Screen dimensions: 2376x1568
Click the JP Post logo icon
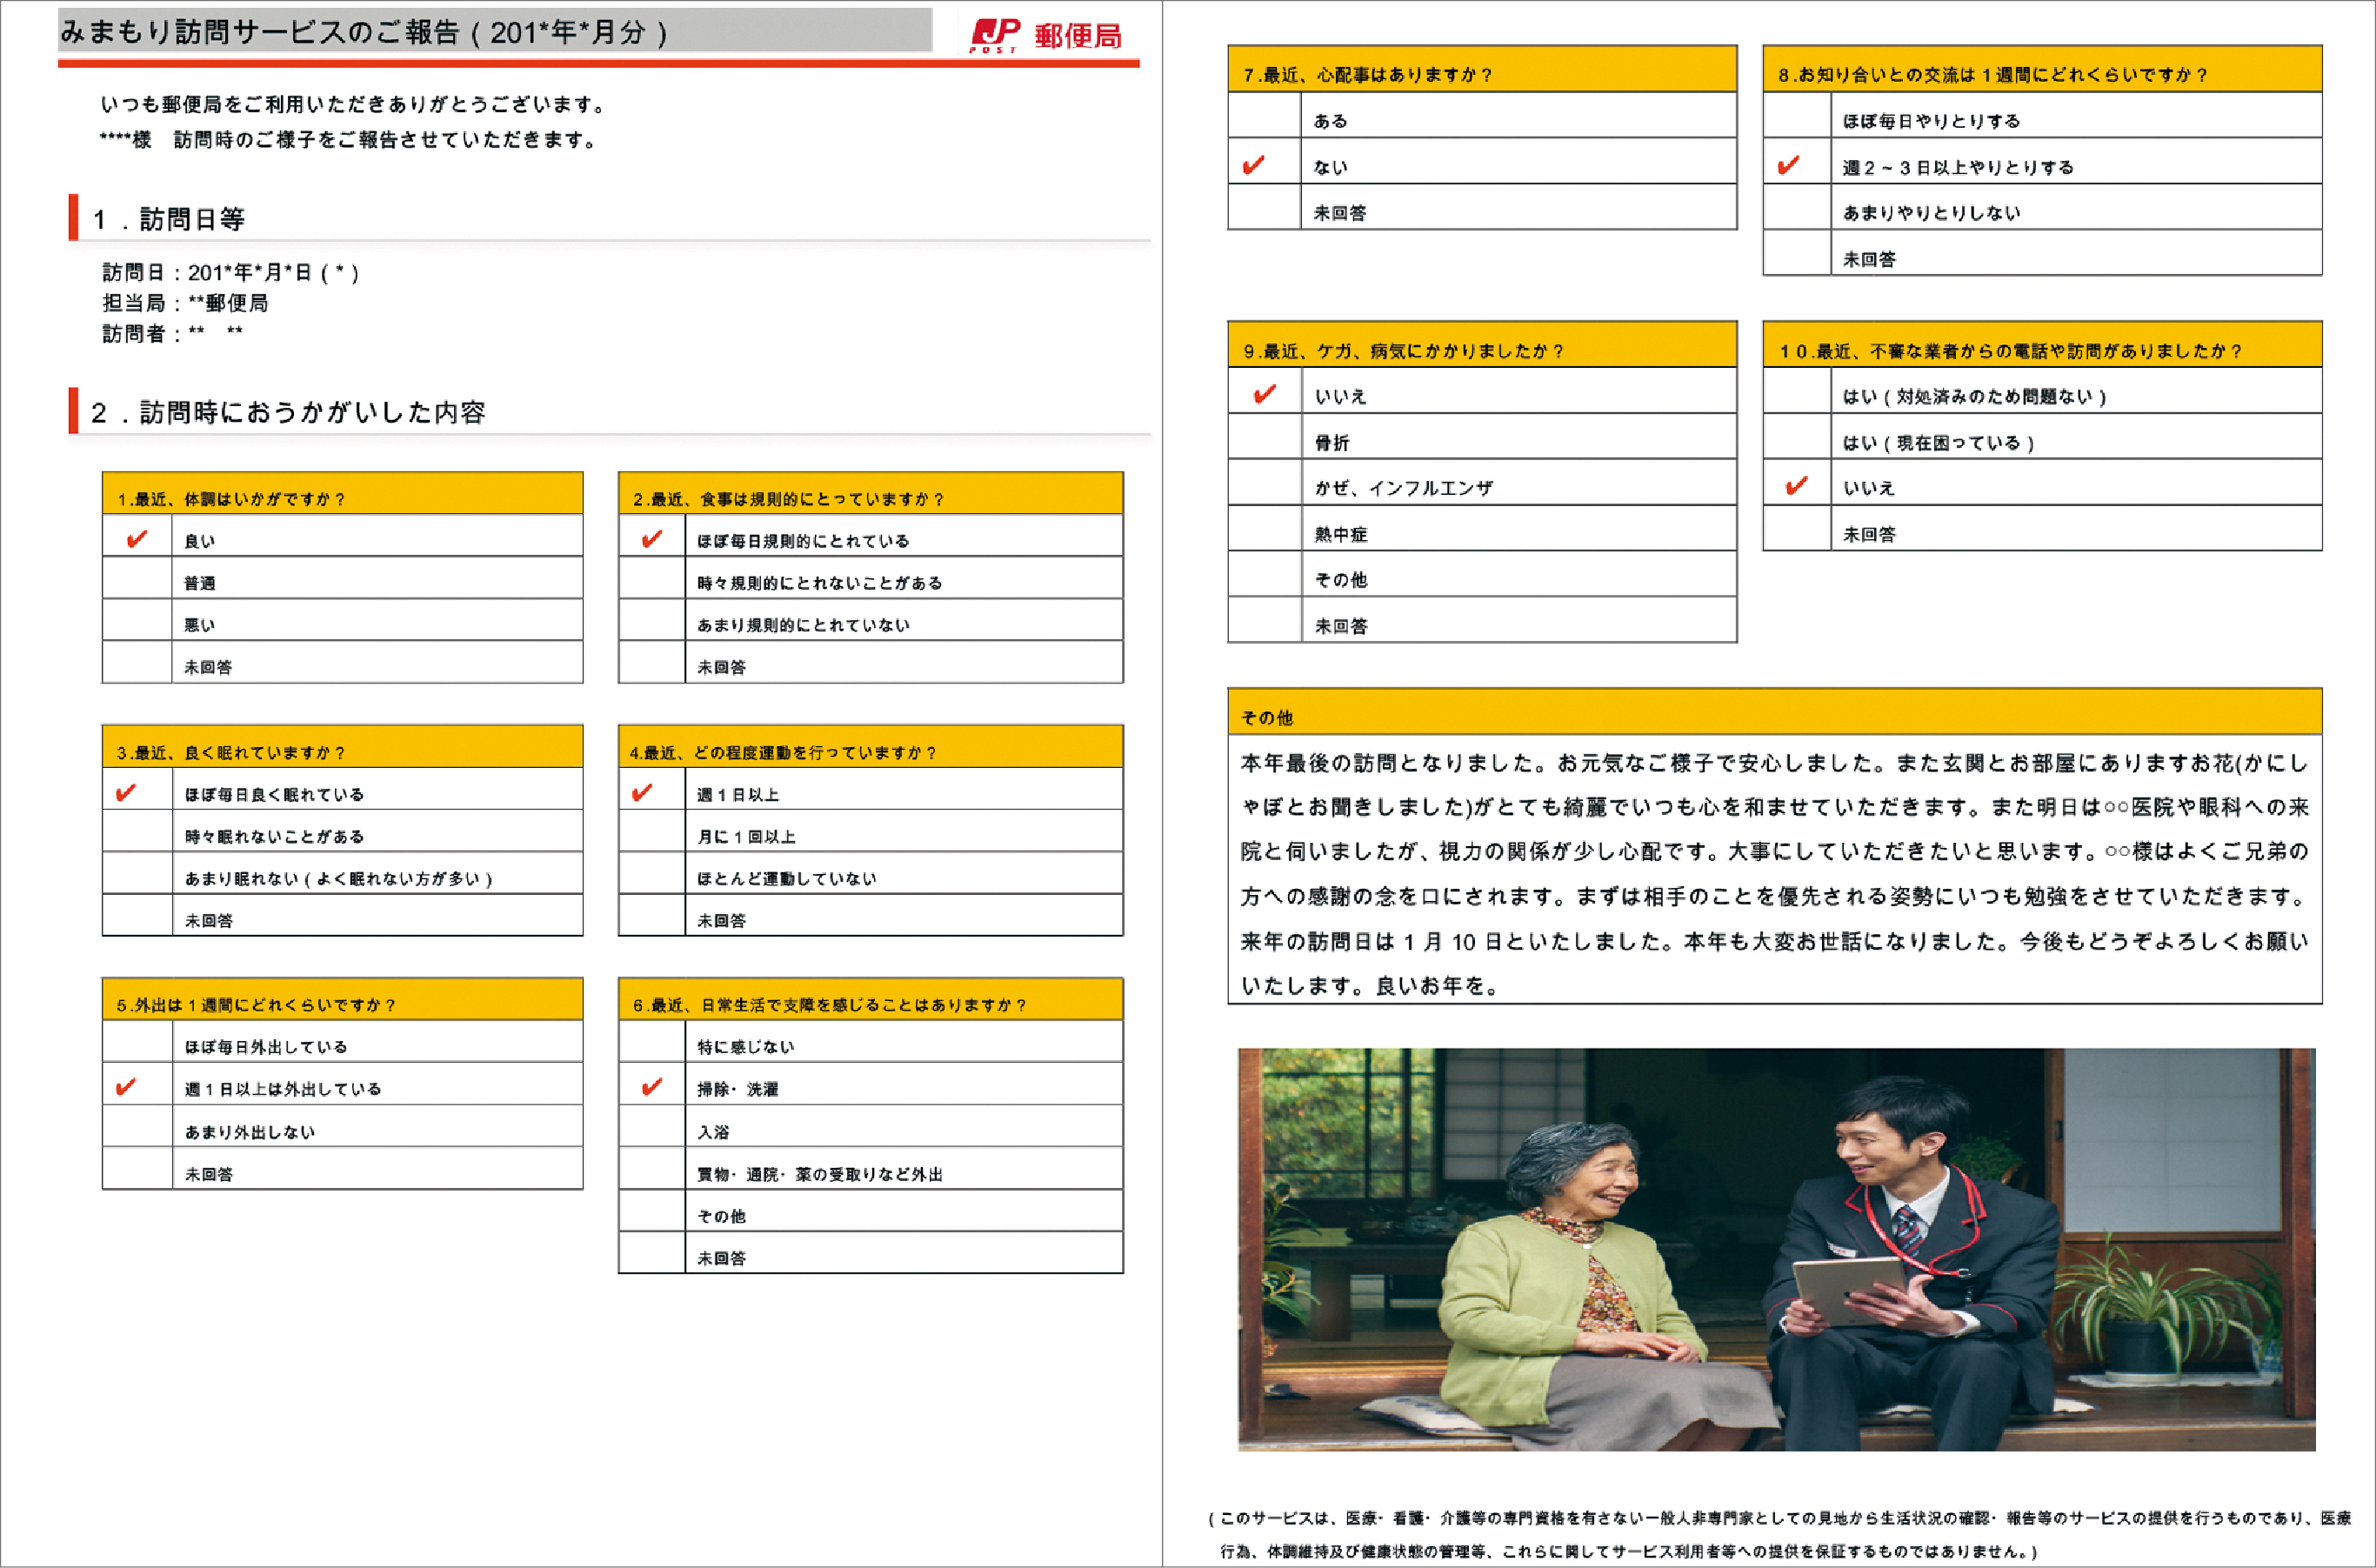click(995, 35)
